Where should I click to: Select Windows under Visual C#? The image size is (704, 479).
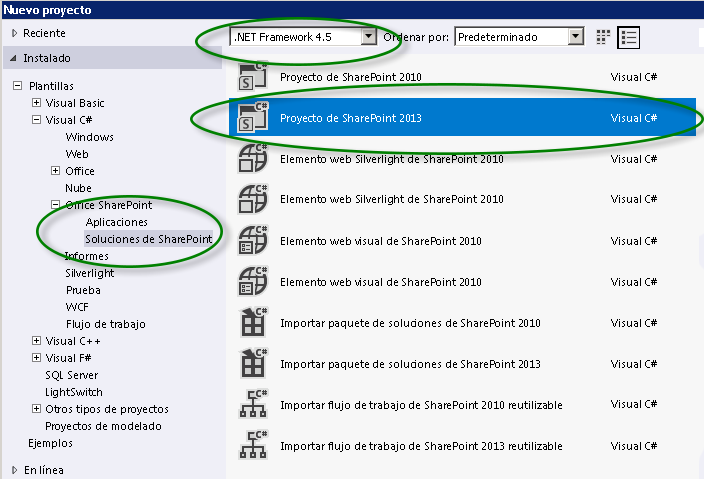tap(89, 137)
